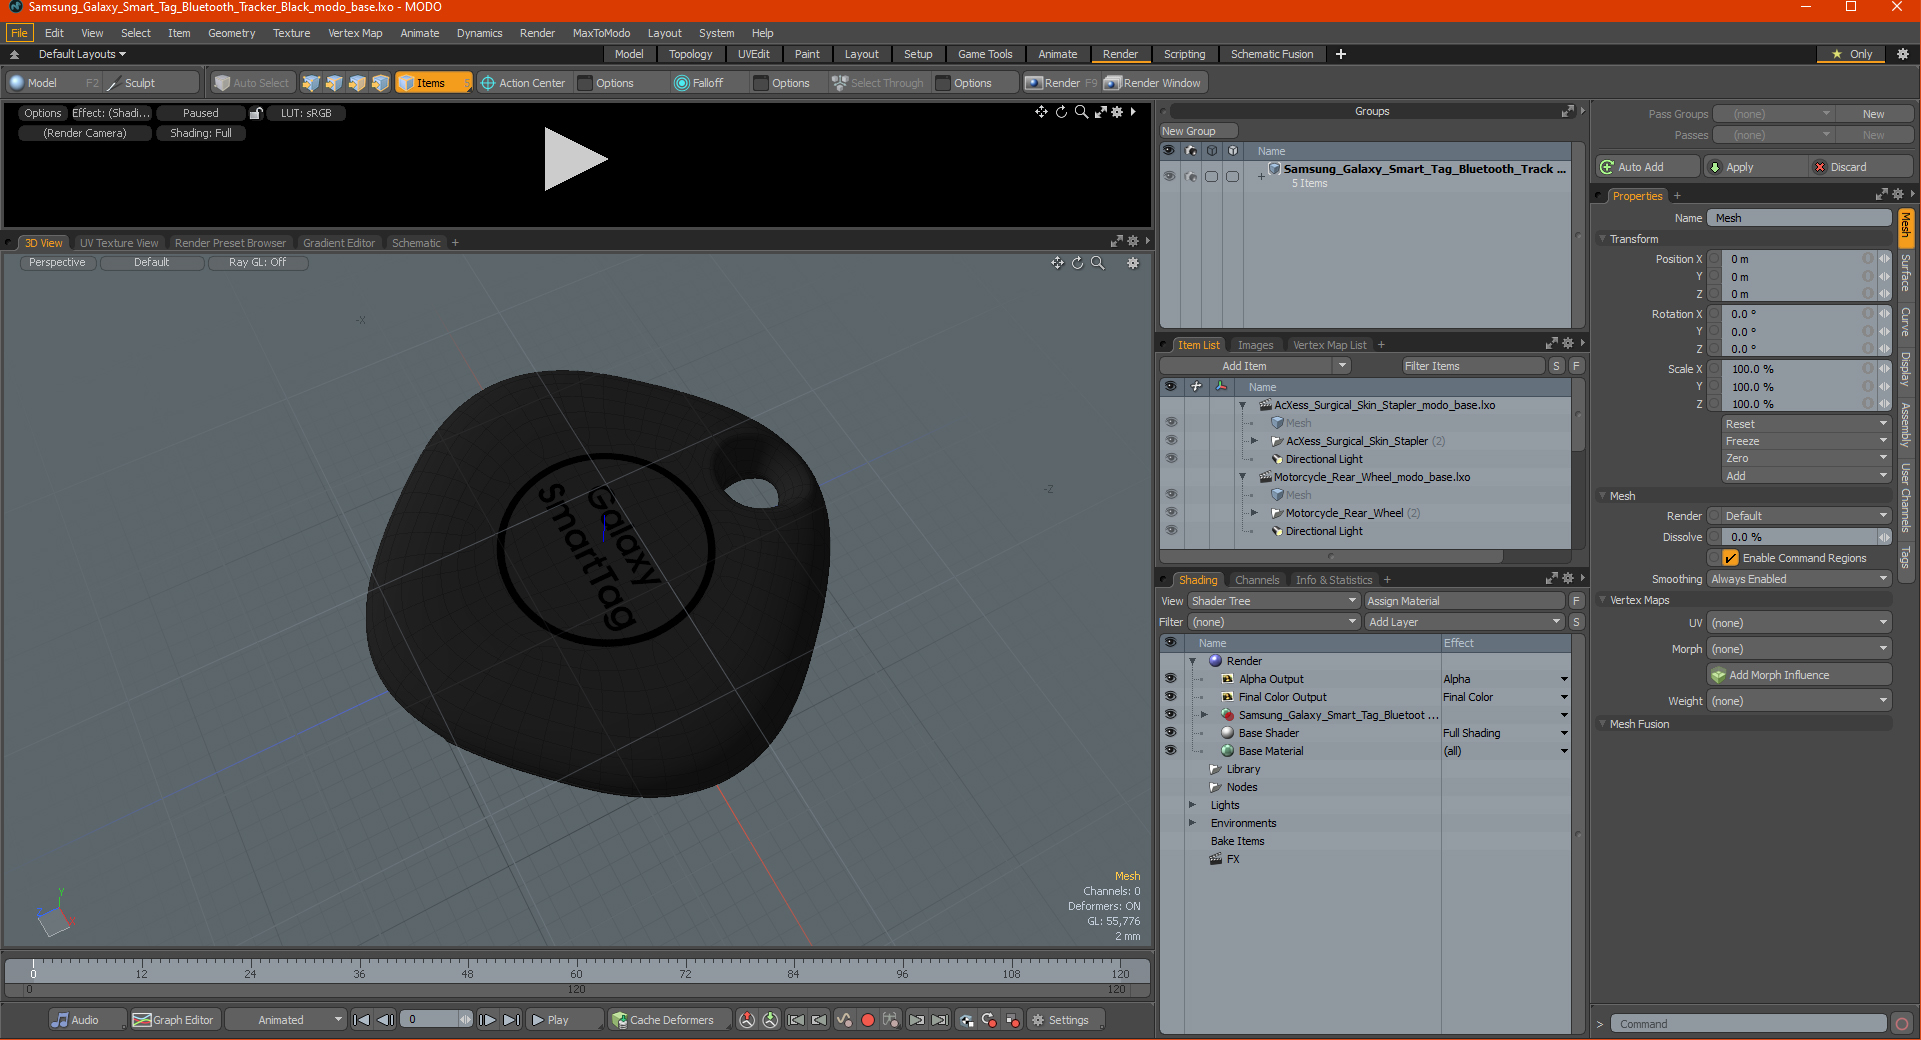The image size is (1921, 1040).
Task: Open the Vertex Map menu
Action: [x=355, y=33]
